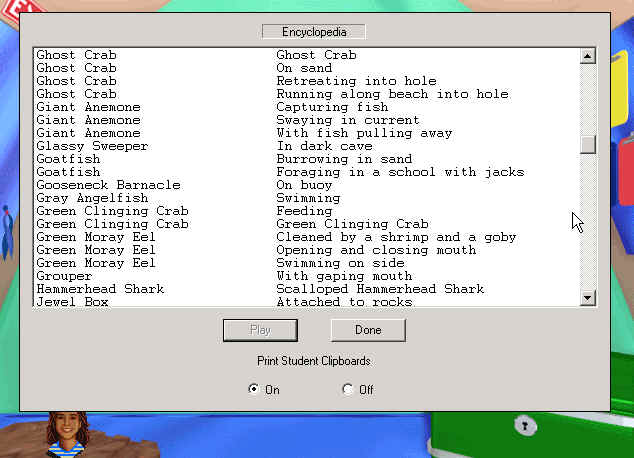Screen dimensions: 634x458
Task: Click the Play button
Action: click(x=260, y=330)
